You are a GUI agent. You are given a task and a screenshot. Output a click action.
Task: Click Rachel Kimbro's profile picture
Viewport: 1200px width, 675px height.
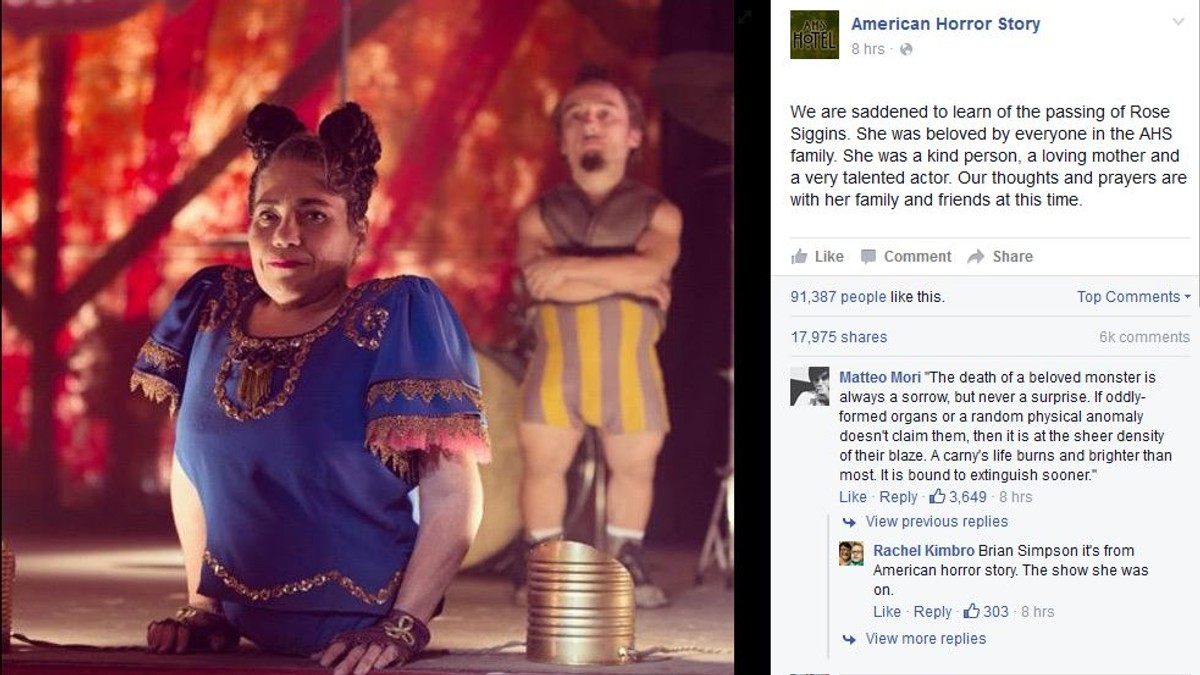tap(851, 553)
